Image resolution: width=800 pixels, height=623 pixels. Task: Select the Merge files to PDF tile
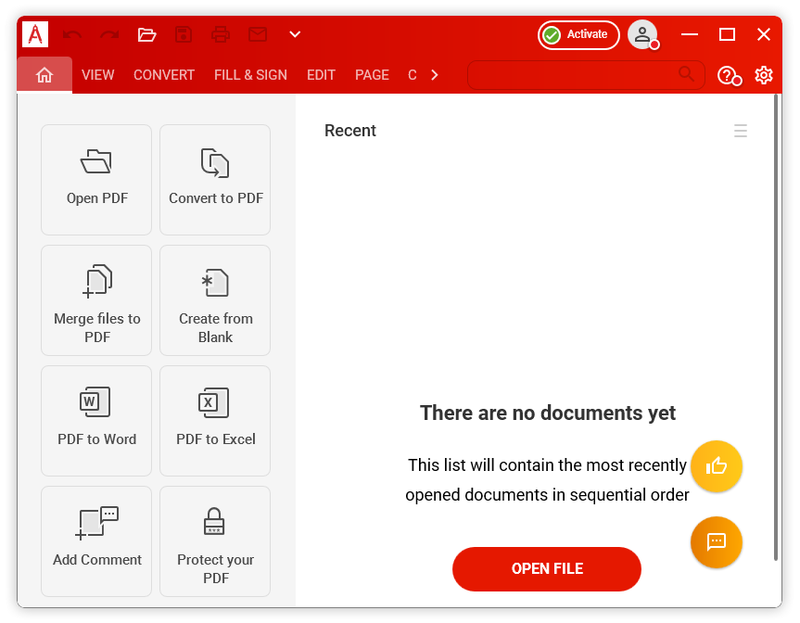coord(96,300)
